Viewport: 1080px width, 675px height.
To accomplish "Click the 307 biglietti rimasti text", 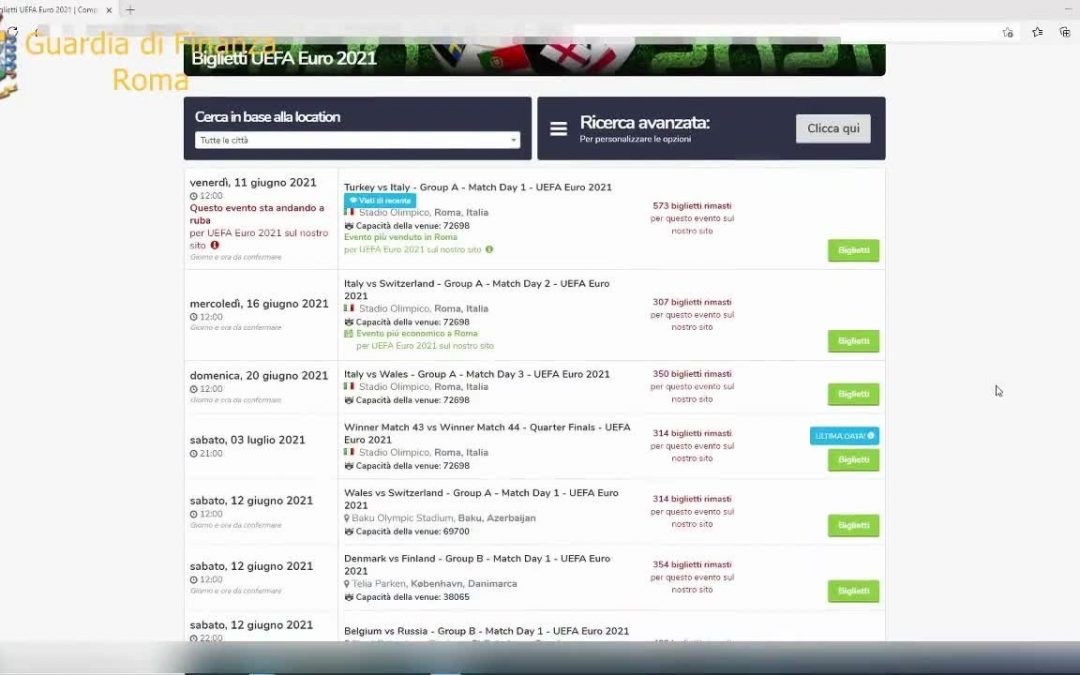I will point(692,302).
